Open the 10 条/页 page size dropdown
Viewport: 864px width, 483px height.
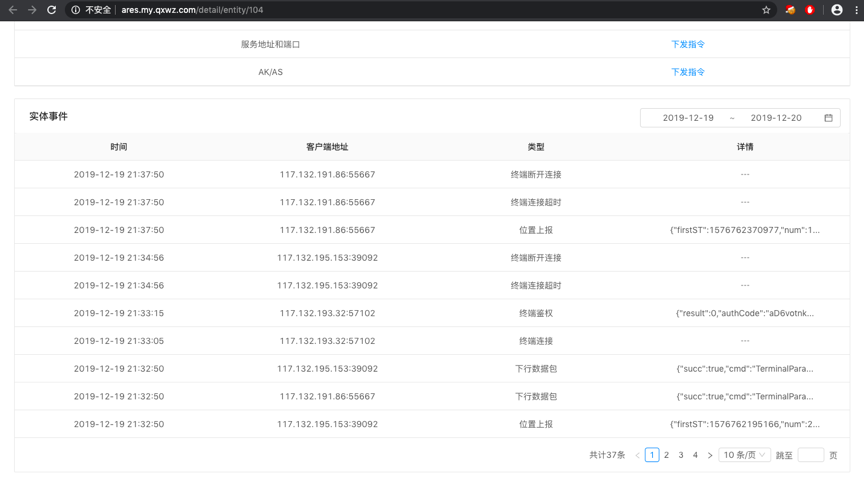point(744,455)
